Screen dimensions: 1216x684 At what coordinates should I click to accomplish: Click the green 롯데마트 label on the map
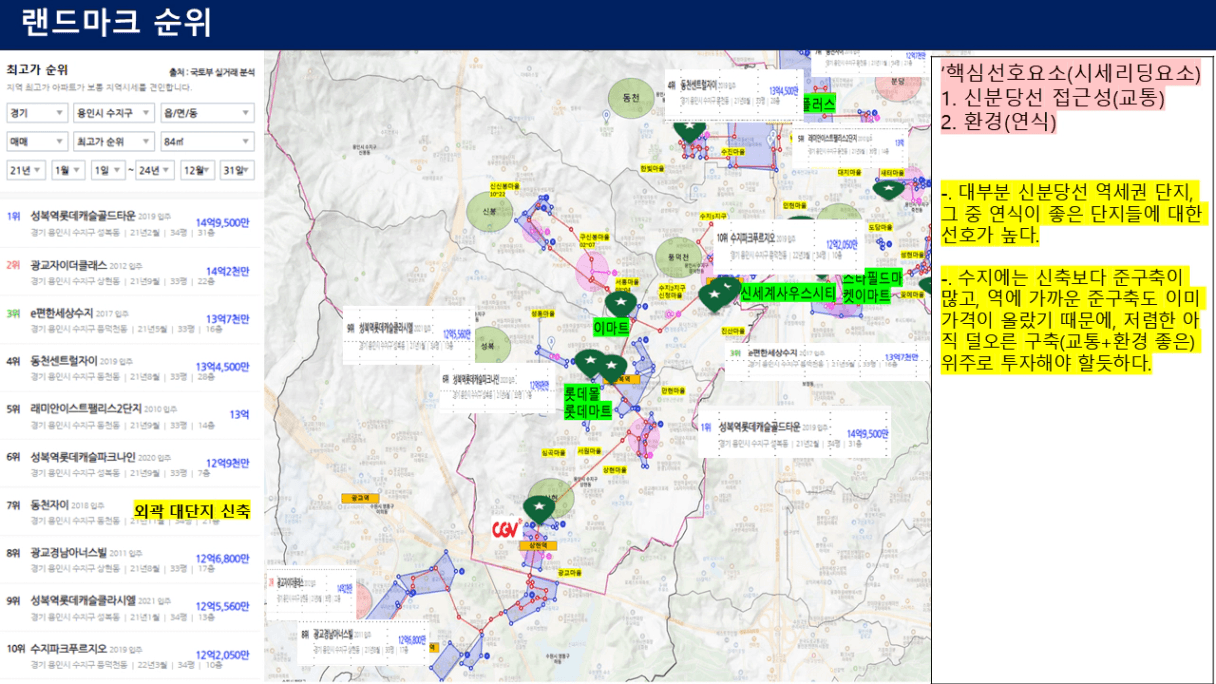(588, 411)
